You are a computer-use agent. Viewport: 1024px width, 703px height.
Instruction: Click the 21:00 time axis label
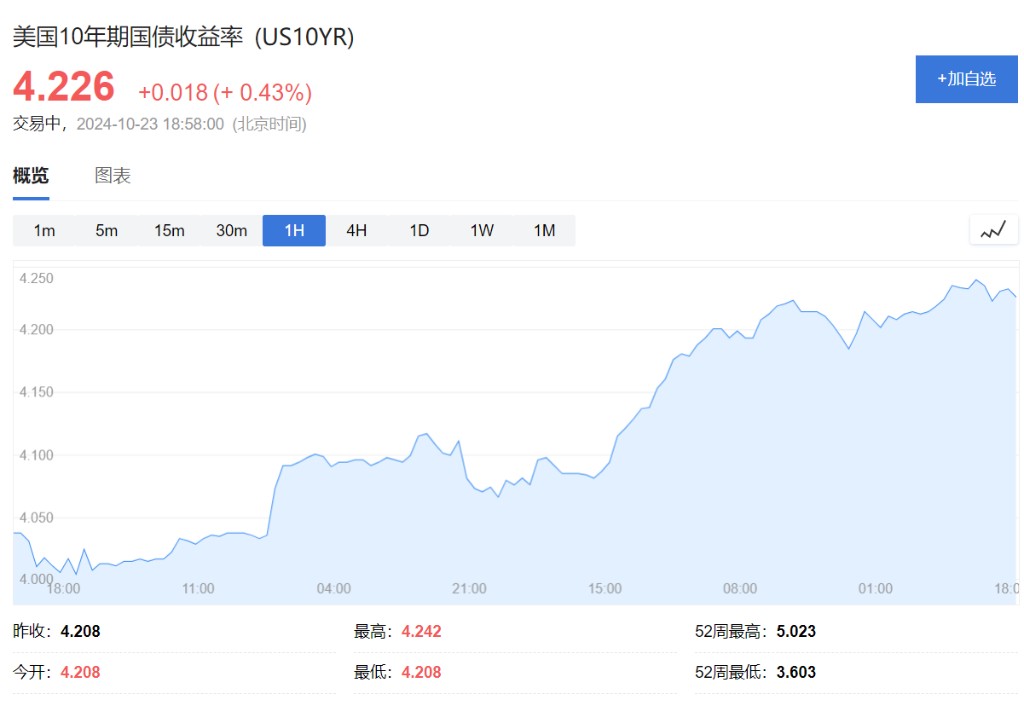point(469,588)
